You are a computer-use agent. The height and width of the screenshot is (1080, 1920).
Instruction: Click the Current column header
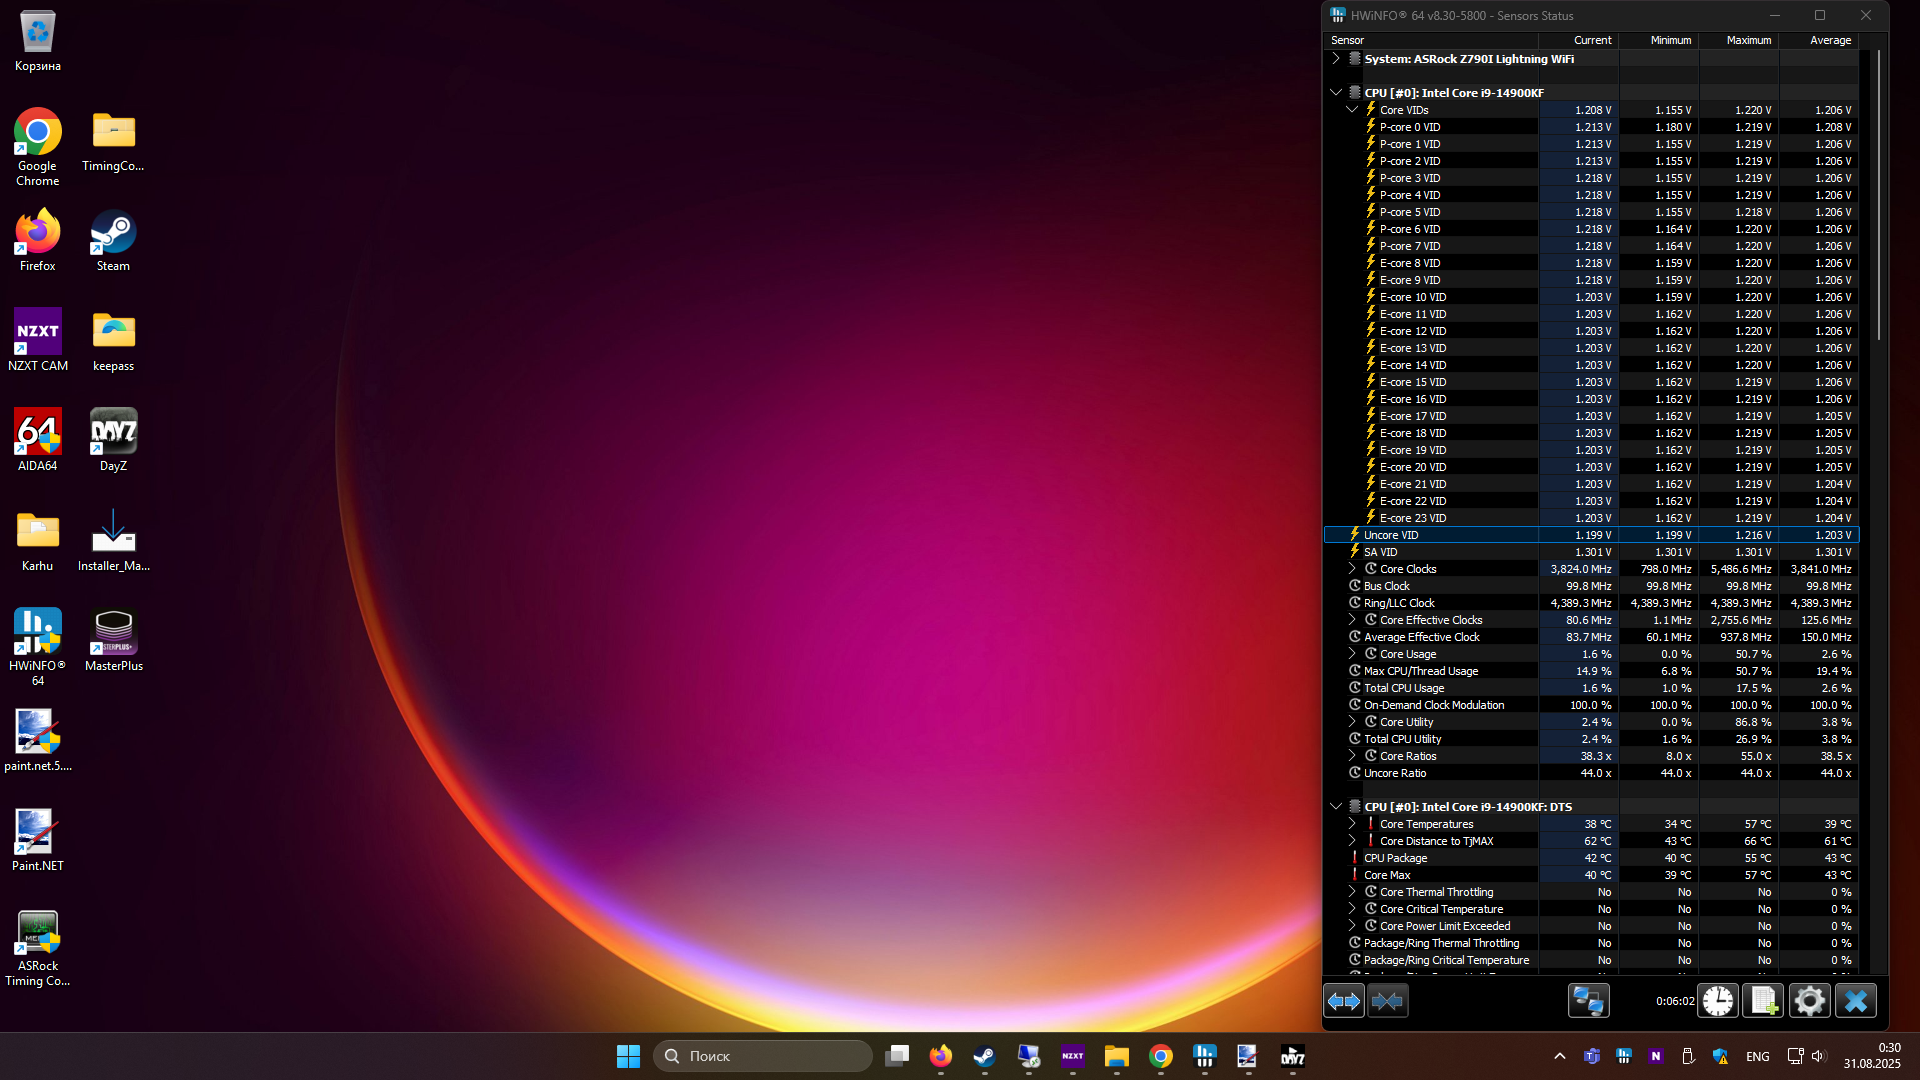click(1579, 40)
